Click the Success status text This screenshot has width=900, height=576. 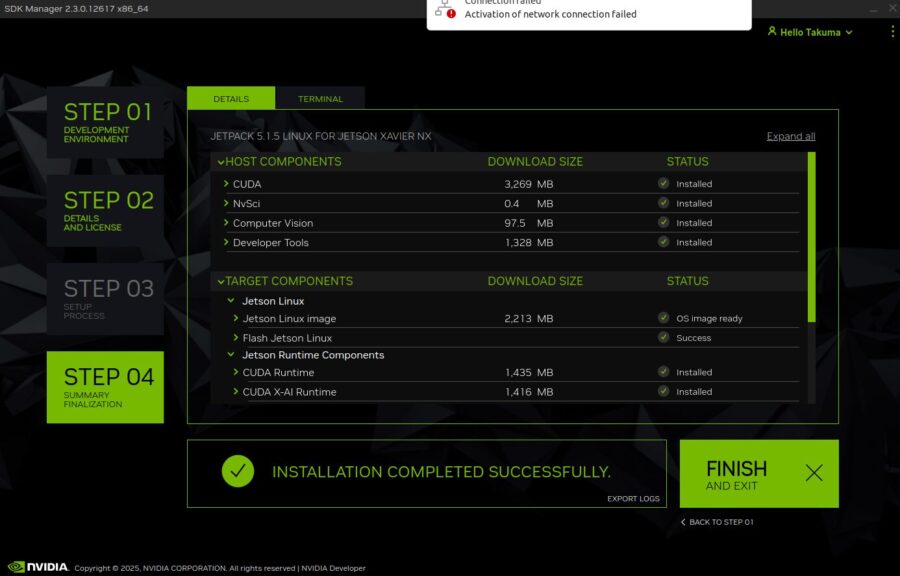(693, 338)
